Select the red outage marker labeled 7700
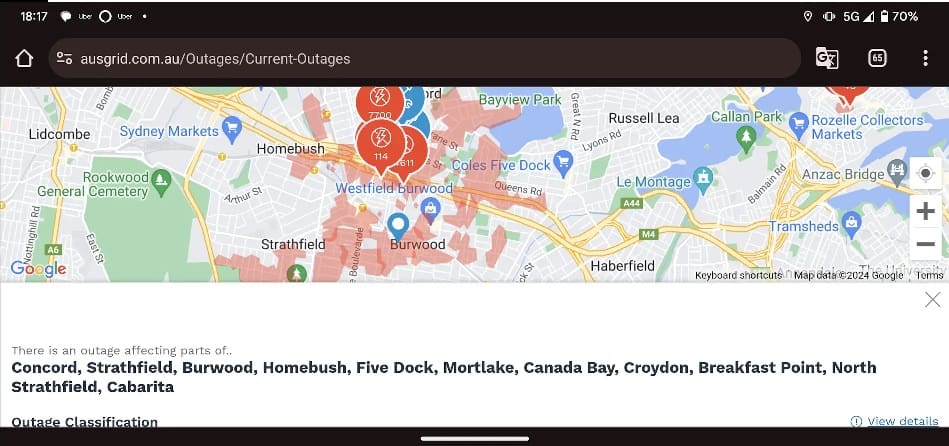The width and height of the screenshot is (949, 446). pyautogui.click(x=380, y=104)
